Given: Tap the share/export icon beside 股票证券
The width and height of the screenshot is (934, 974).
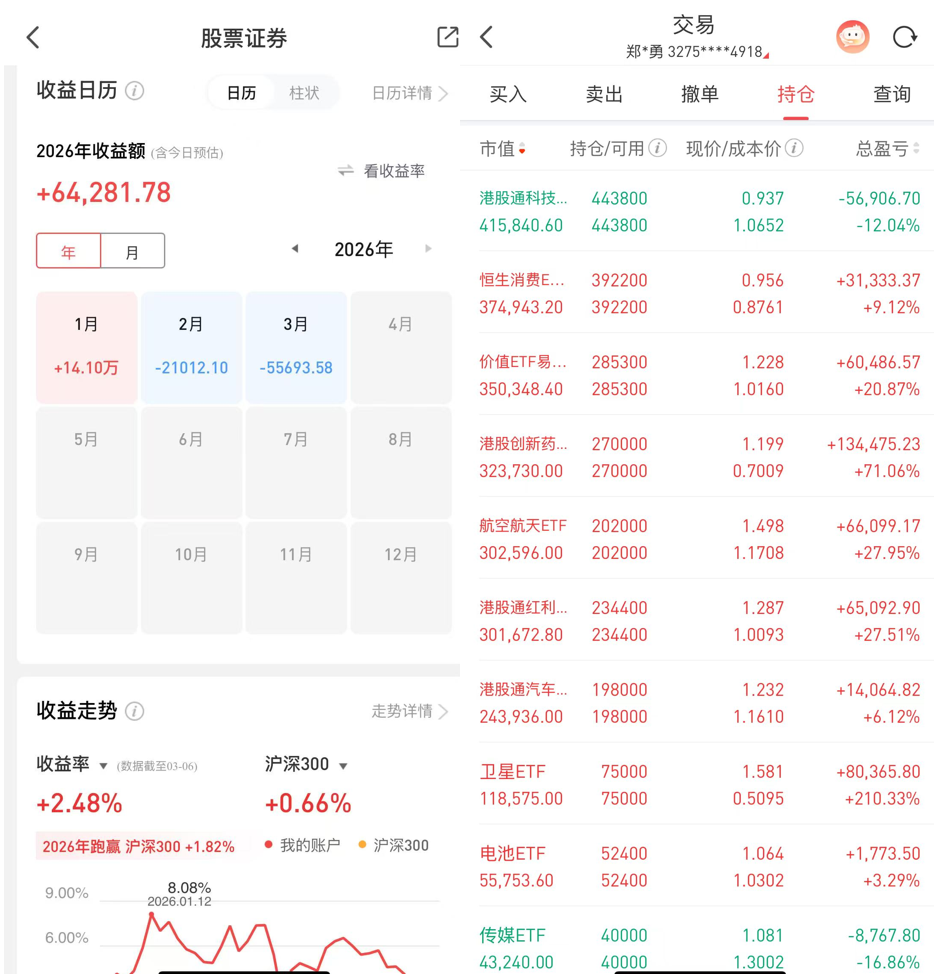Looking at the screenshot, I should coord(448,37).
